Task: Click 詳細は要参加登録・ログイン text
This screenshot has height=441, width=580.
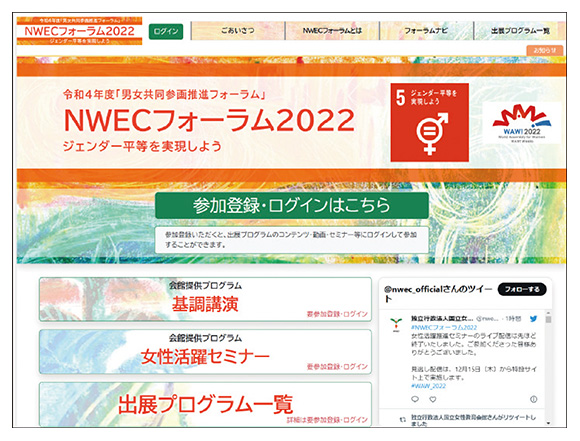Action: pos(327,420)
